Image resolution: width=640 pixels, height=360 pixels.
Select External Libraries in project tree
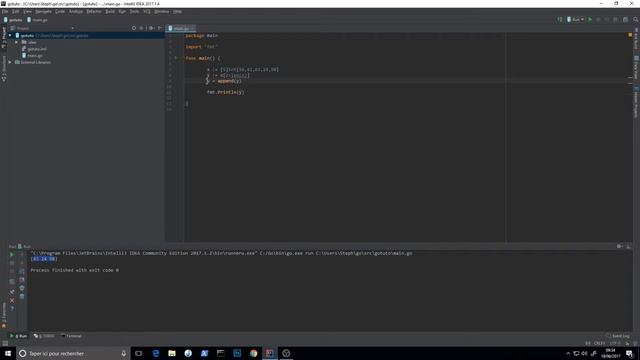[33, 62]
